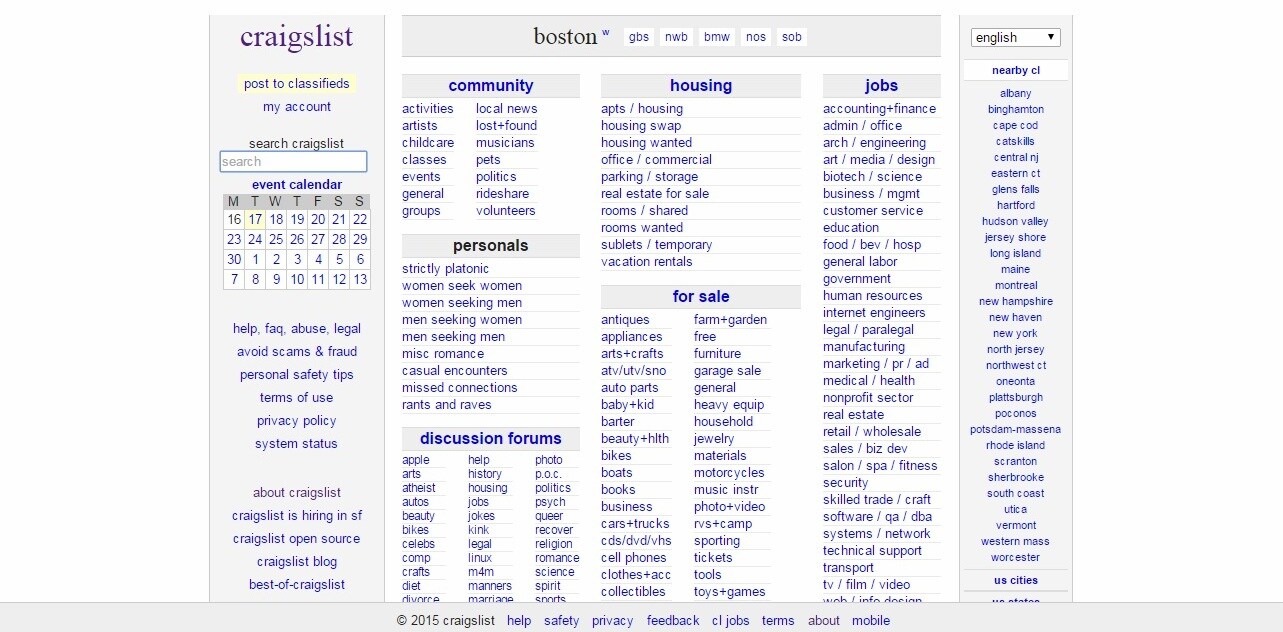This screenshot has width=1283, height=632.
Task: Click the search craigslist input field
Action: point(293,161)
